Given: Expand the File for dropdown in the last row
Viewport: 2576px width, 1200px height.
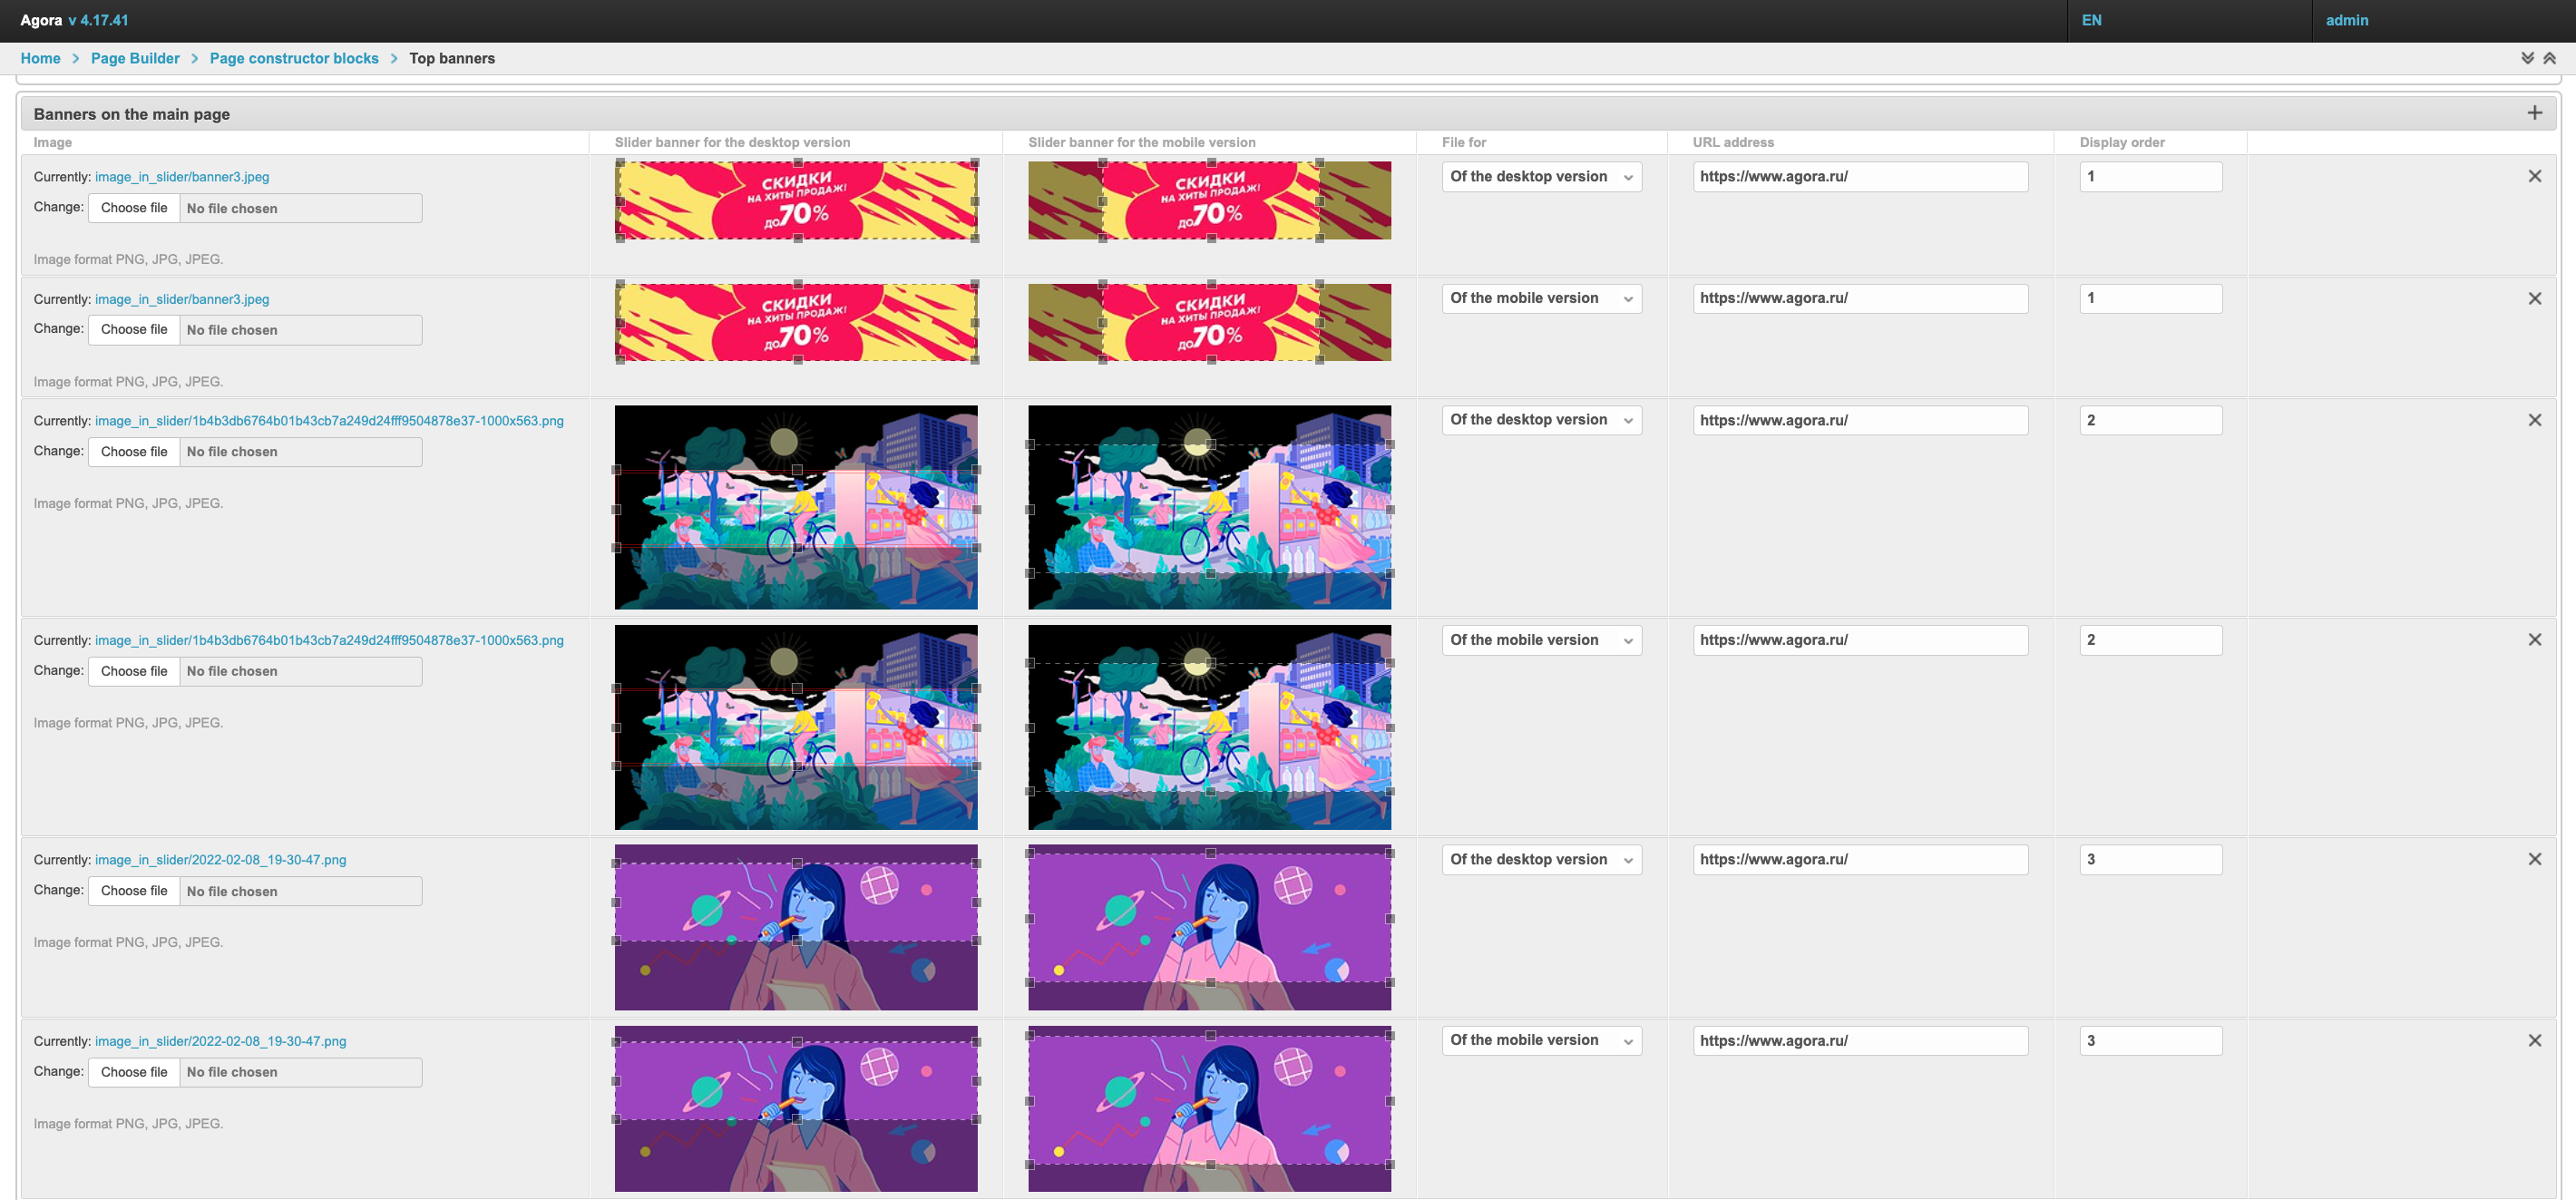Looking at the screenshot, I should tap(1541, 1040).
